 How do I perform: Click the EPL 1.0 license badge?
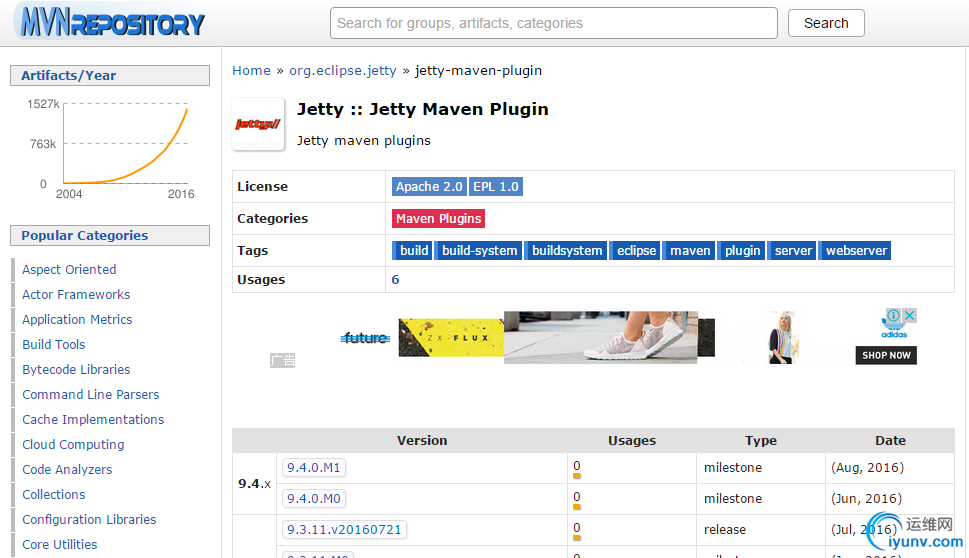[496, 187]
